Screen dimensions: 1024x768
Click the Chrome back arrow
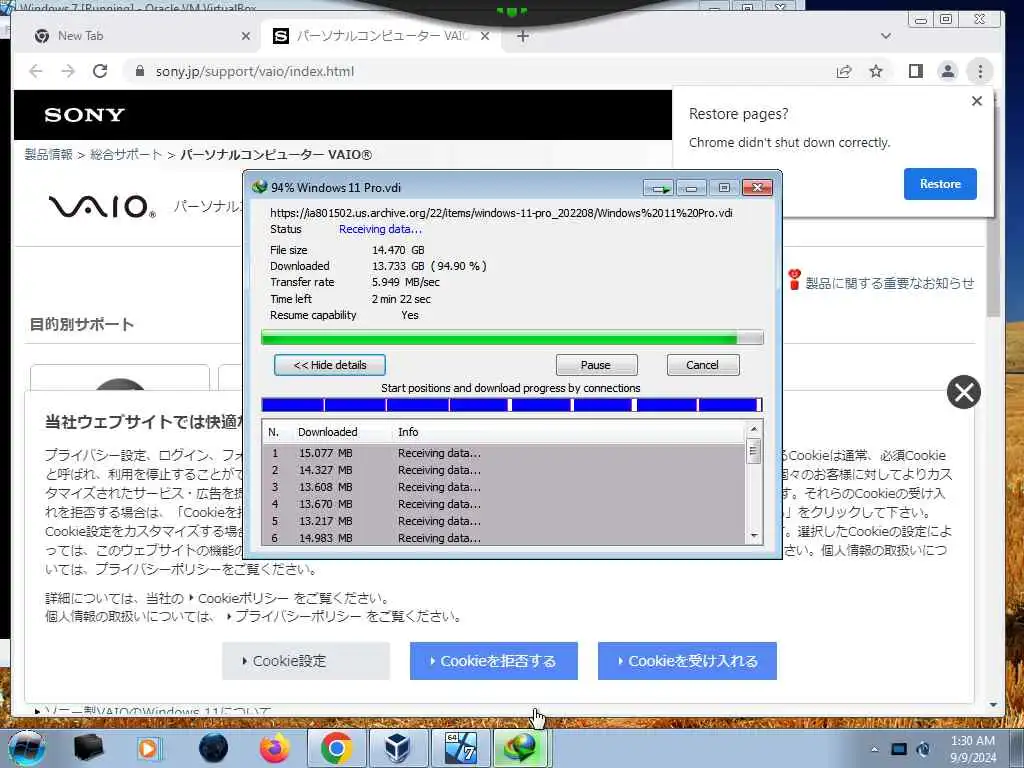(36, 71)
